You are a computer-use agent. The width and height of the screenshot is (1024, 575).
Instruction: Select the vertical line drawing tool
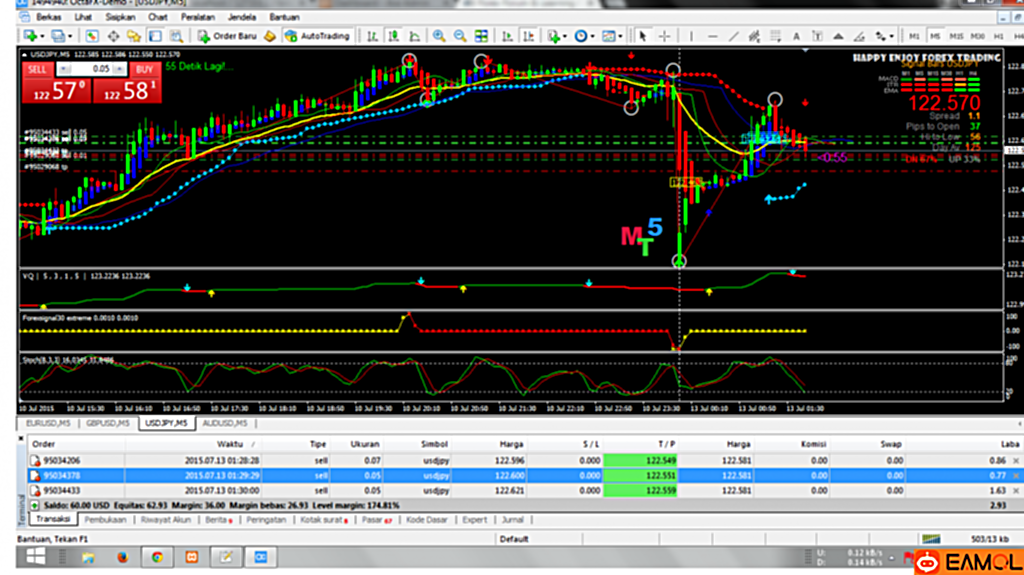(x=691, y=36)
